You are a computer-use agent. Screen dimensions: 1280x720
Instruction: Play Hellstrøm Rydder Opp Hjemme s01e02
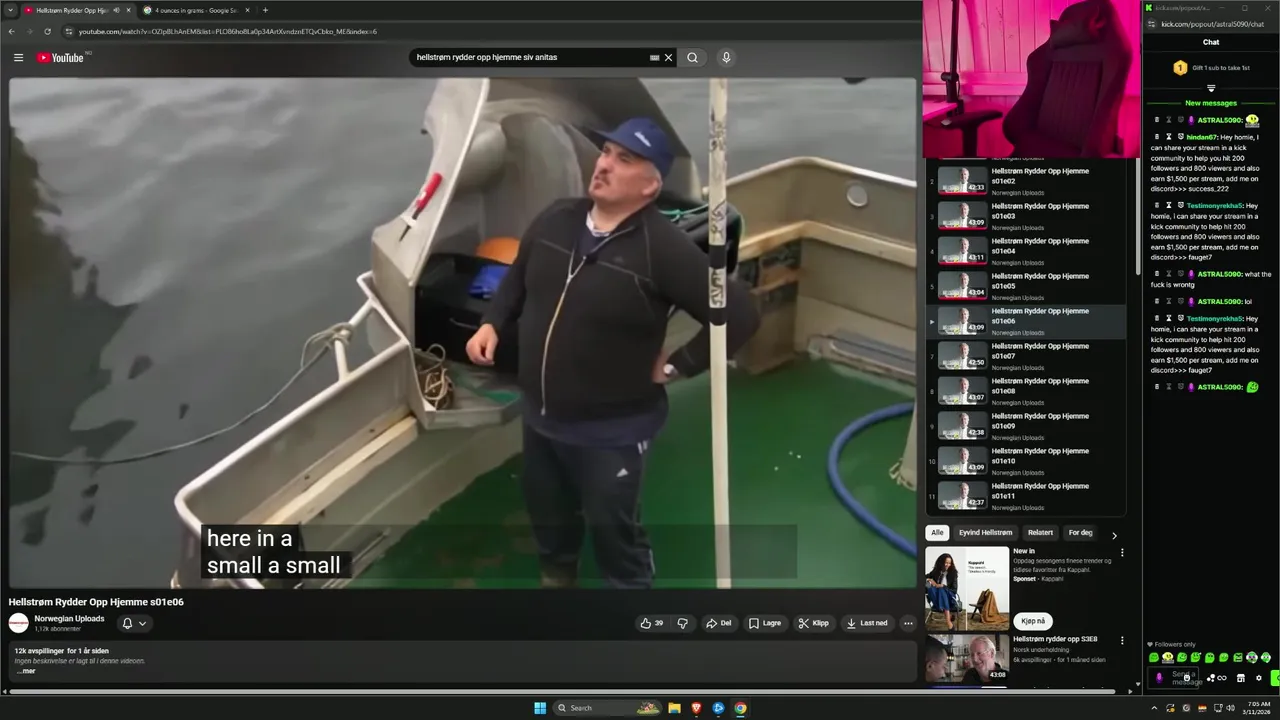(x=1027, y=181)
